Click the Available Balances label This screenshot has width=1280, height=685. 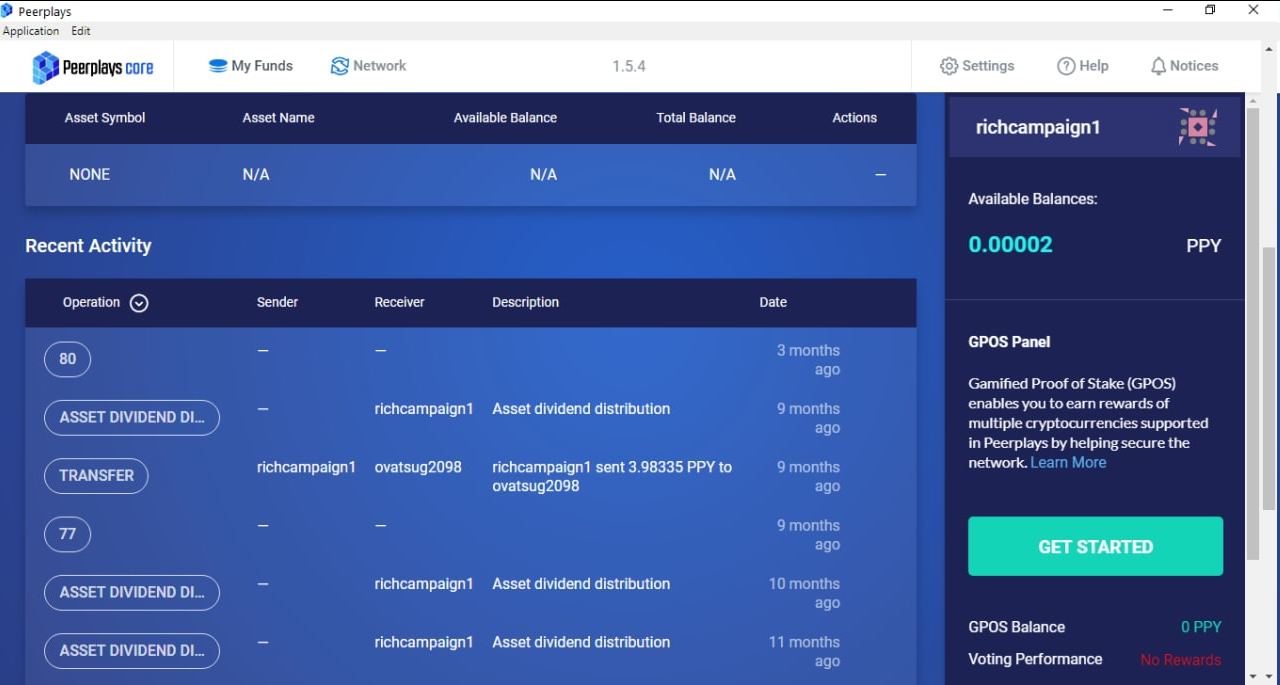tap(1032, 199)
